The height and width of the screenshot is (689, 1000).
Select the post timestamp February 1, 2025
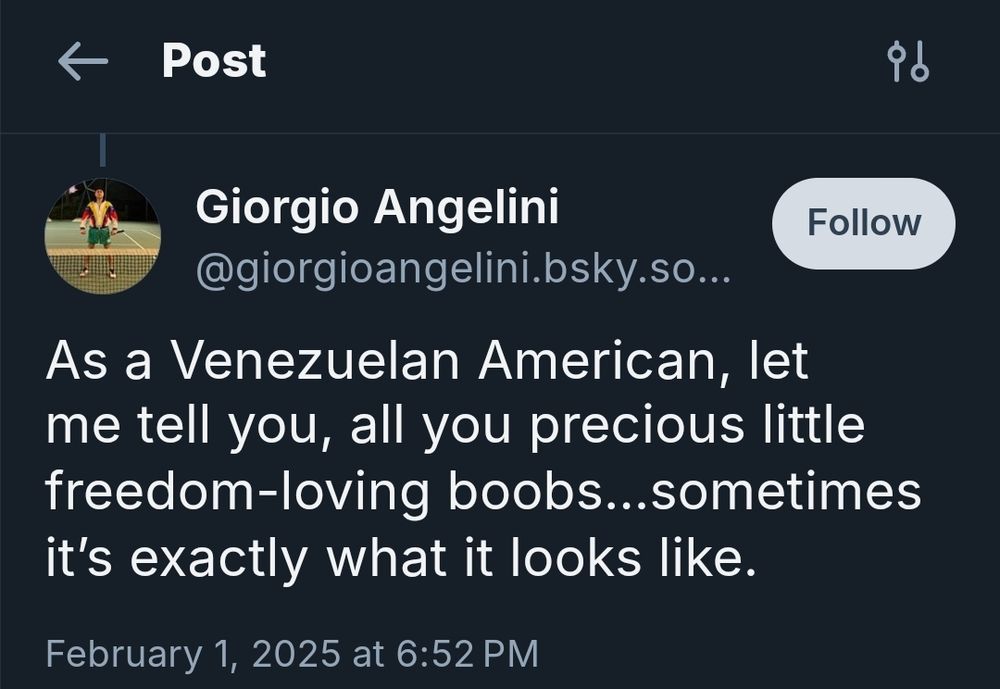click(x=189, y=653)
